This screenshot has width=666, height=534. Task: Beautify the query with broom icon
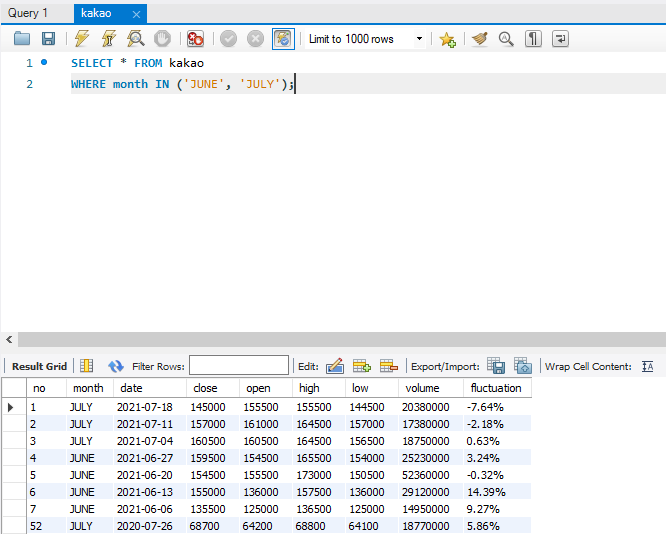pos(480,39)
